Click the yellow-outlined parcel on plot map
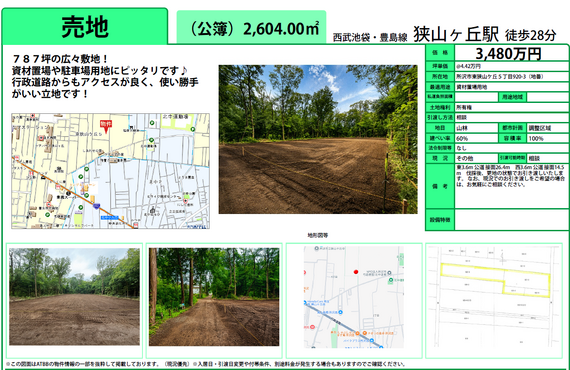Screen dimensions: 570x370 (x=495, y=279)
